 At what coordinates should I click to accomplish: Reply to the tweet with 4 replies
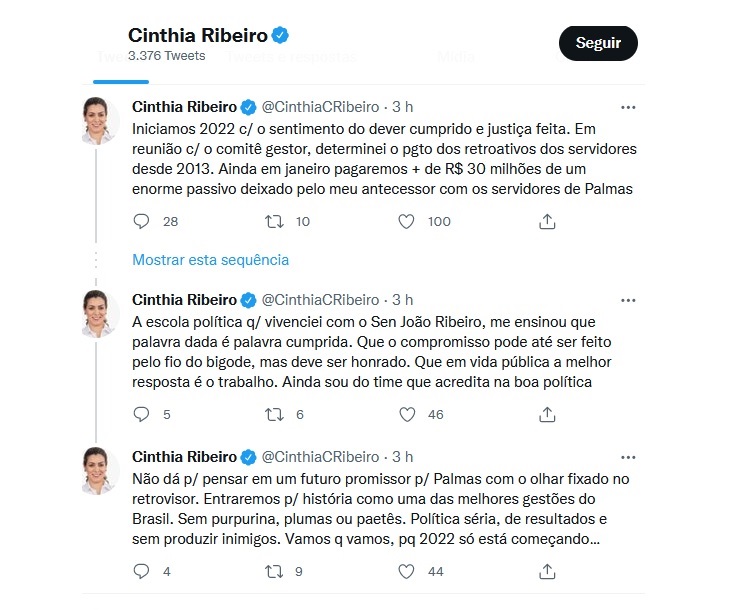coord(141,572)
